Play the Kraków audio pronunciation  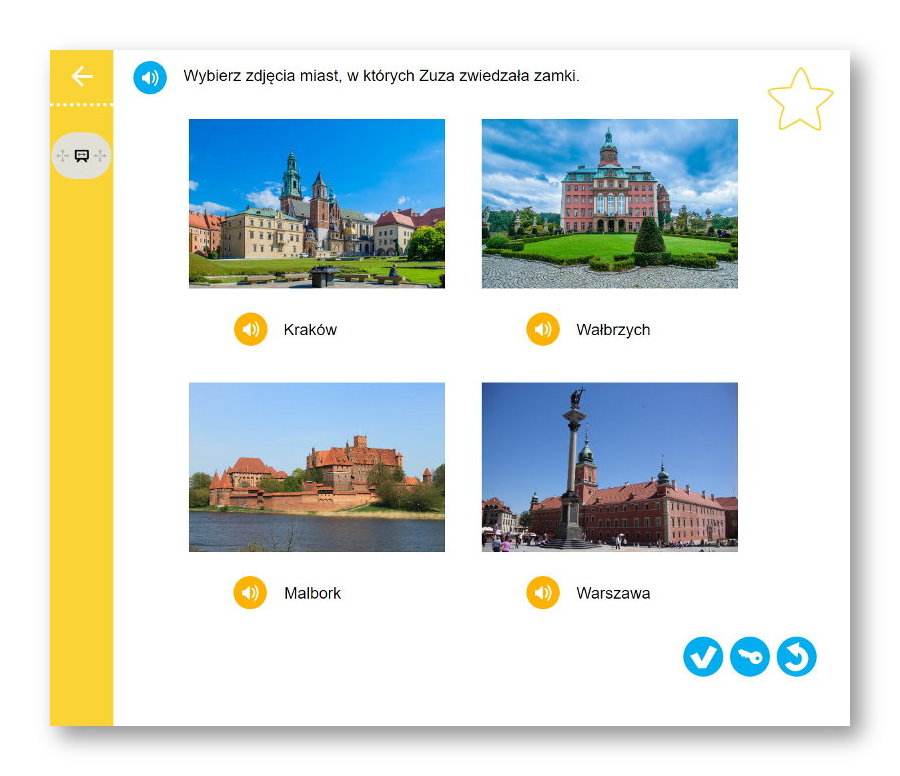(251, 329)
